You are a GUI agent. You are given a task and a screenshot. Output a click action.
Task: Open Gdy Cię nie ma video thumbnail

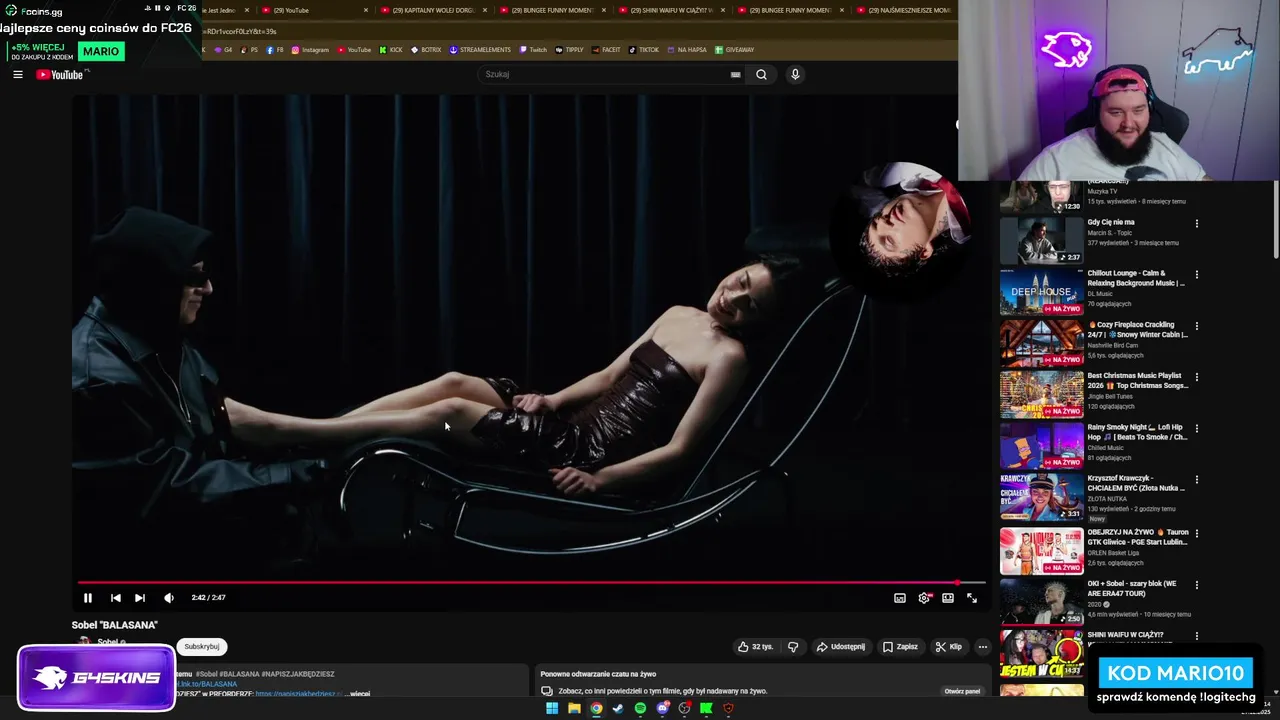coord(1041,241)
